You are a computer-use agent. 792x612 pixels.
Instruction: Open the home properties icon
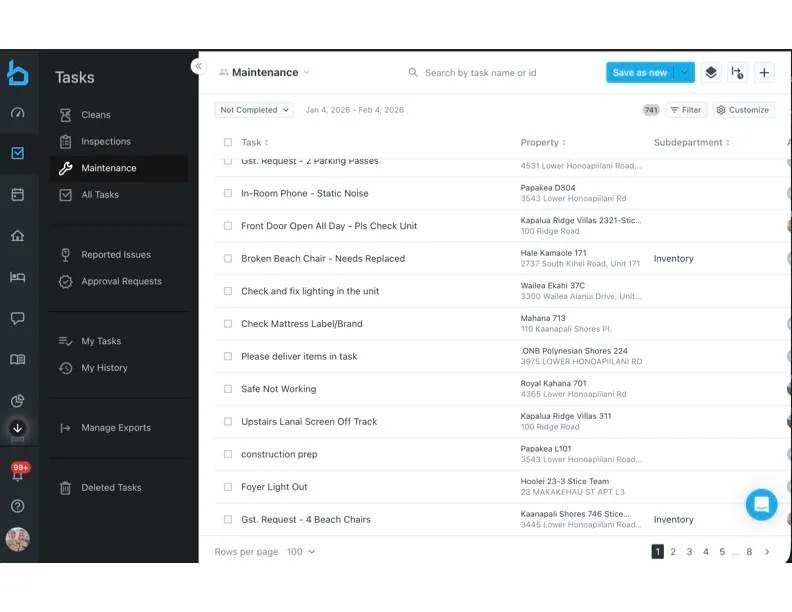pos(17,236)
